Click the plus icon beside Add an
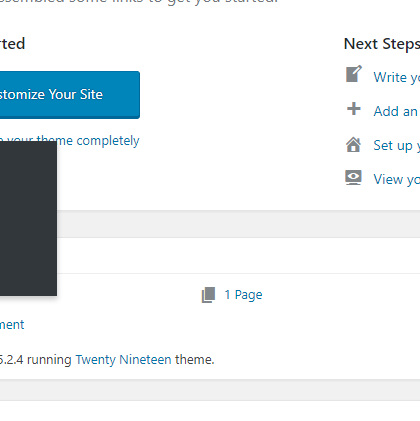Viewport: 420px width, 421px height. tap(354, 109)
